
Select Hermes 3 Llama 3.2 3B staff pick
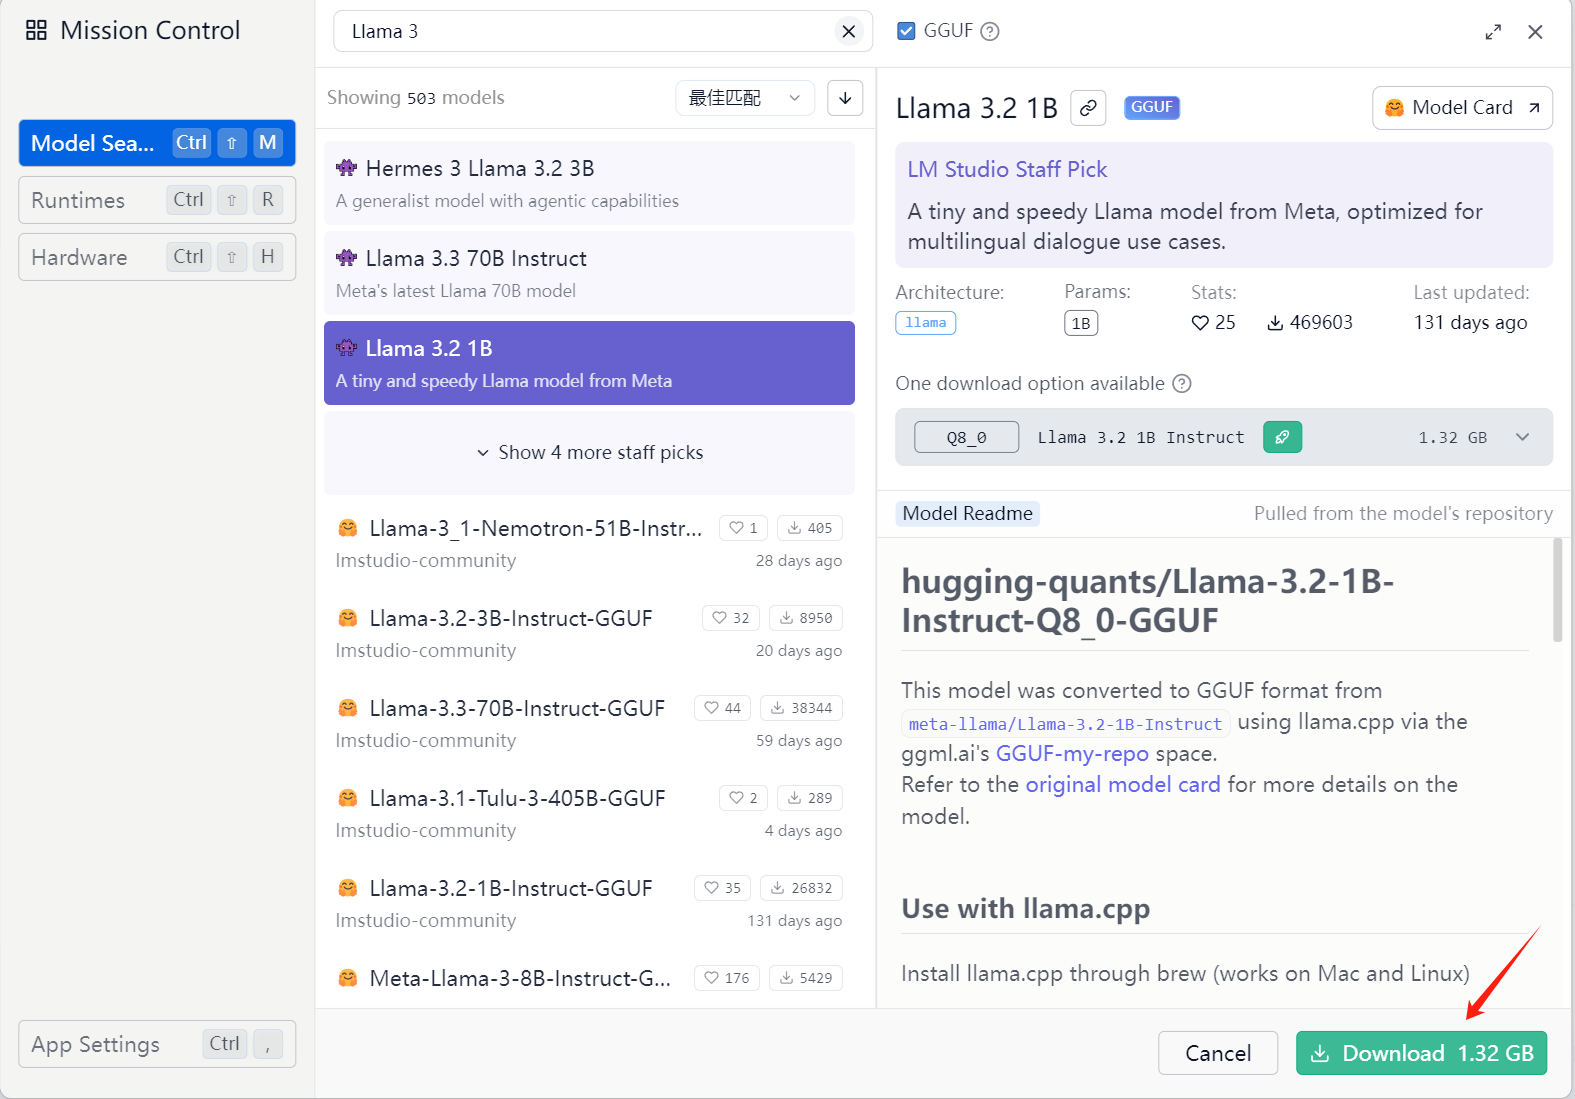coord(589,183)
